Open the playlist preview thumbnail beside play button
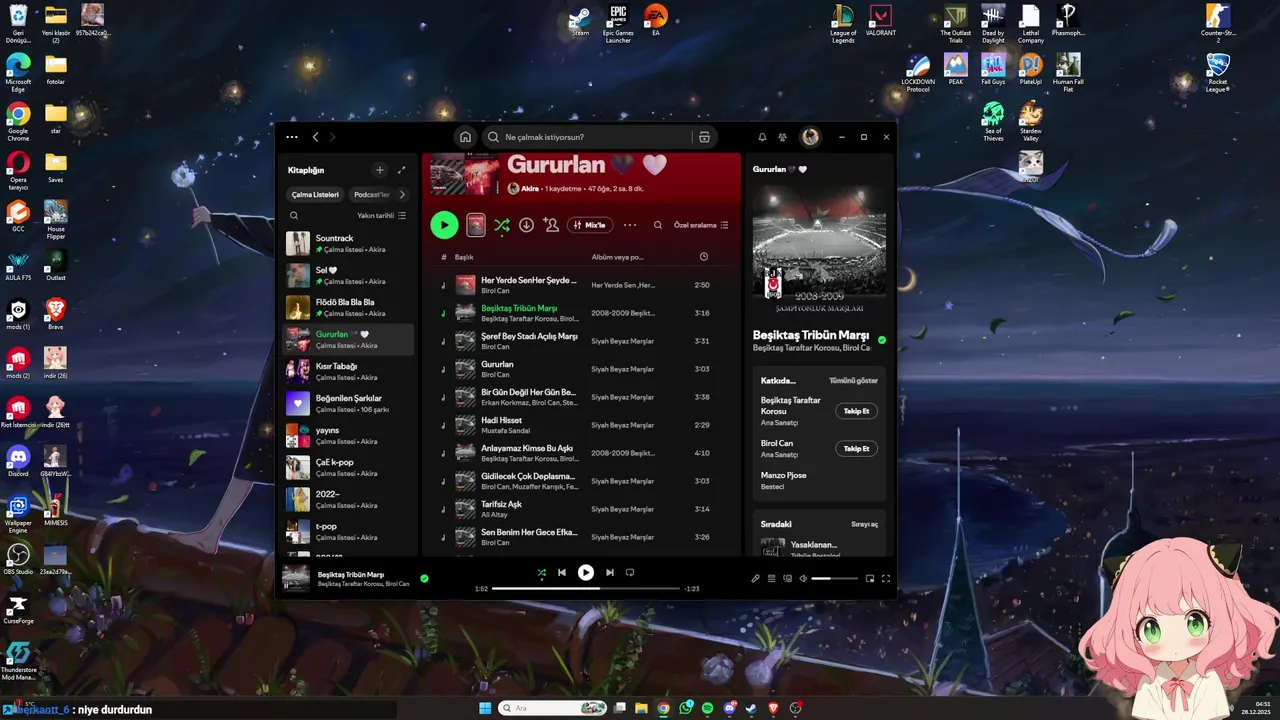Viewport: 1280px width, 720px height. click(476, 225)
